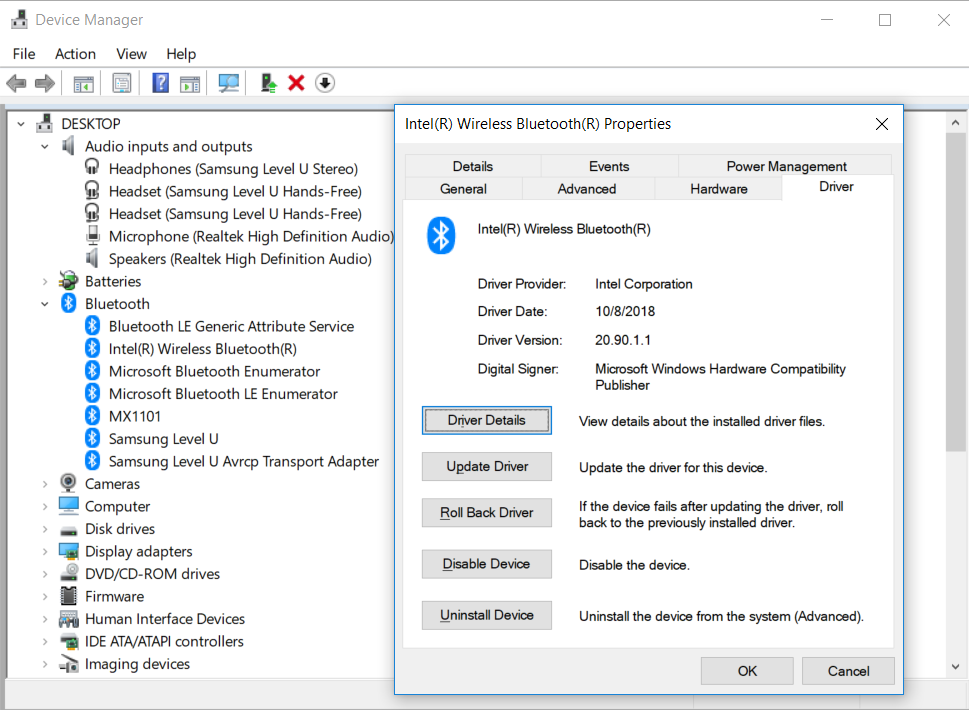
Task: Click Scan for hardware changes monitor icon
Action: 229,83
